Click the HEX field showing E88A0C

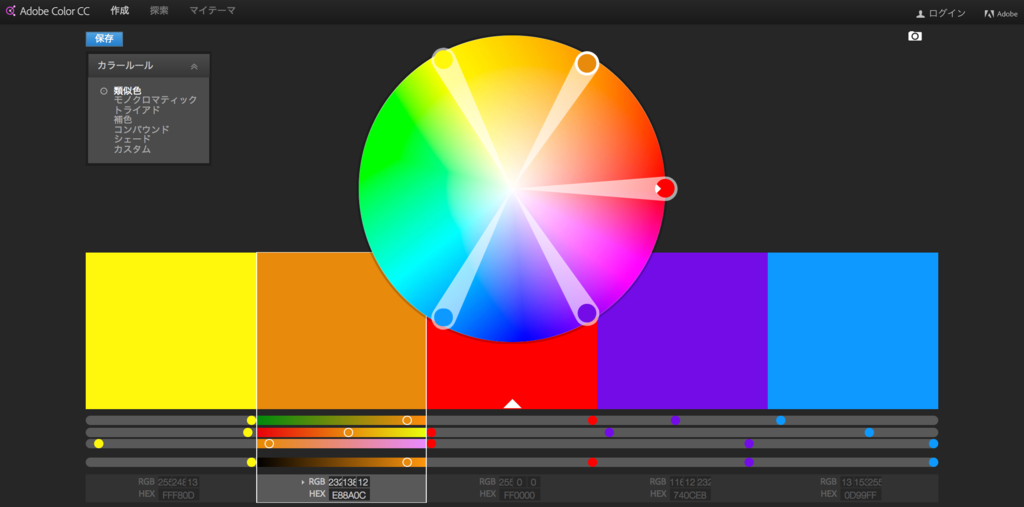[349, 495]
